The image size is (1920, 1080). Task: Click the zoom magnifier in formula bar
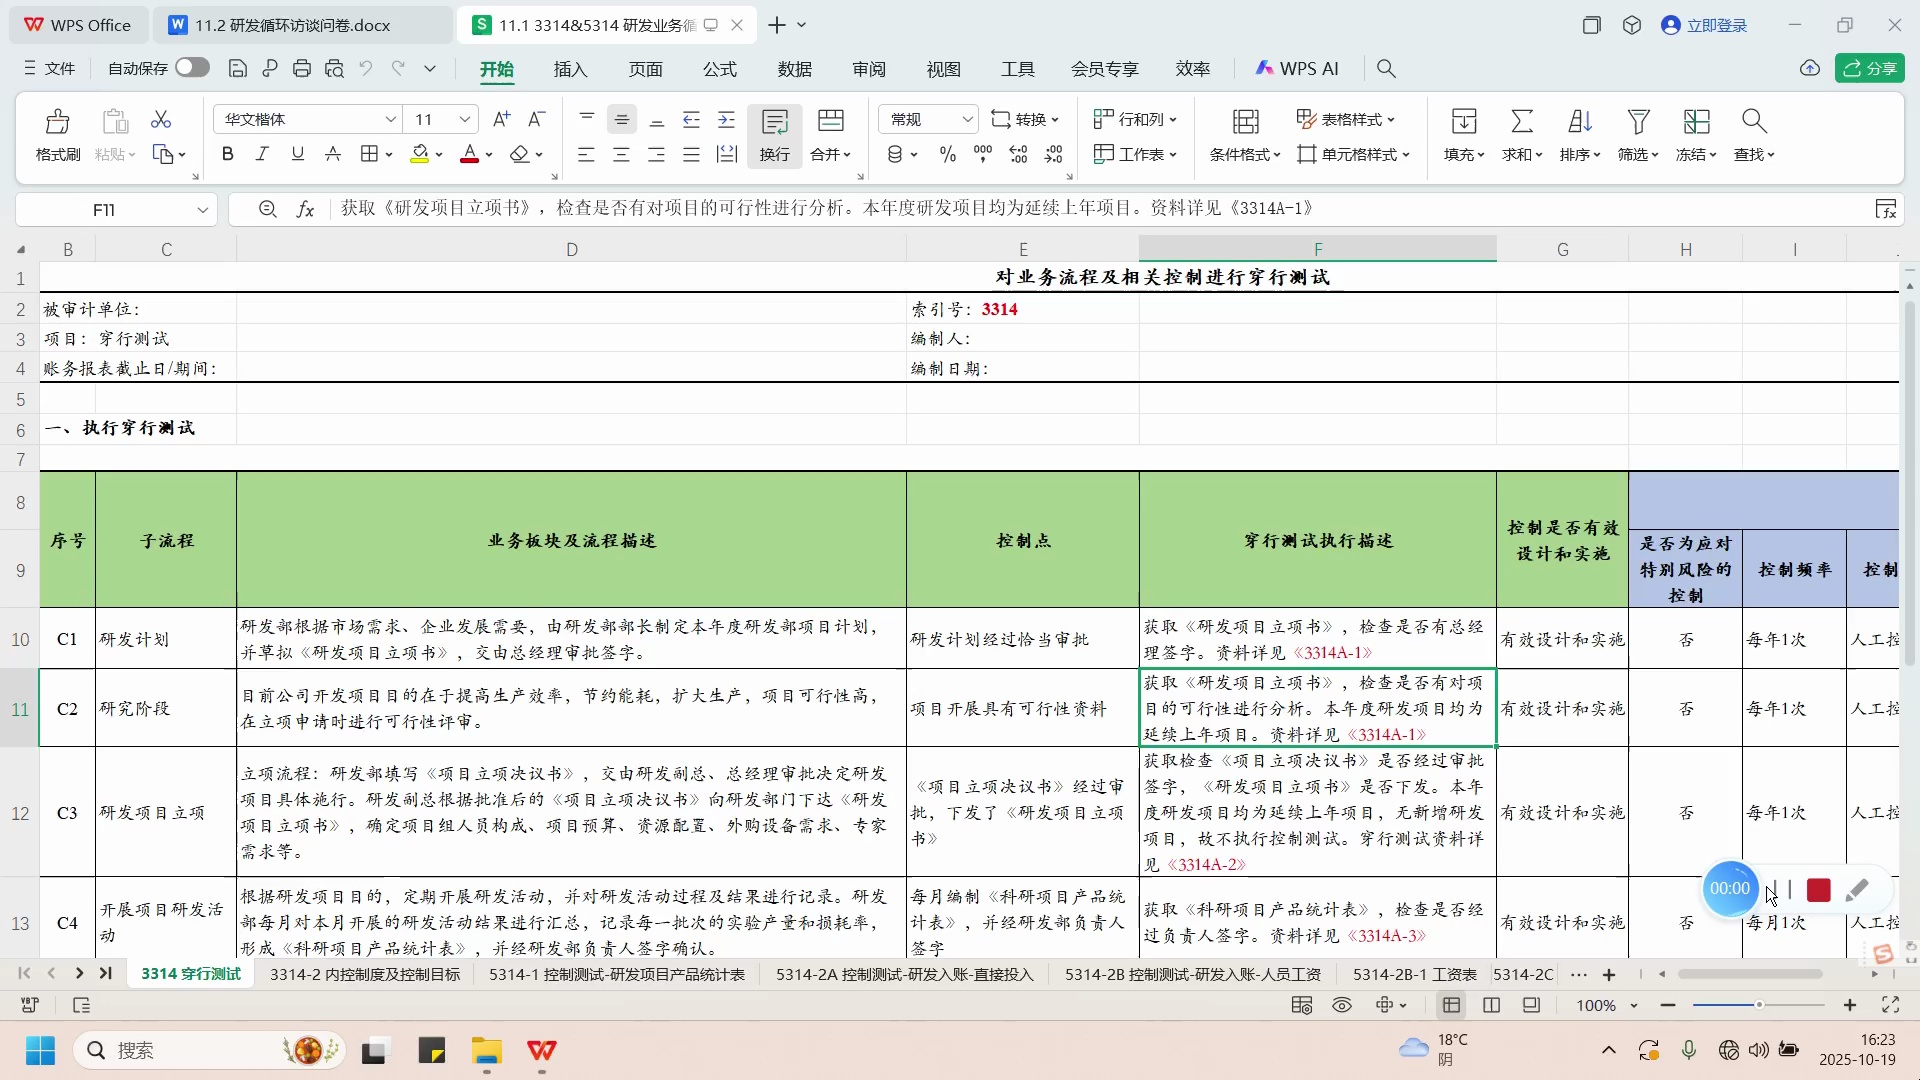[267, 209]
